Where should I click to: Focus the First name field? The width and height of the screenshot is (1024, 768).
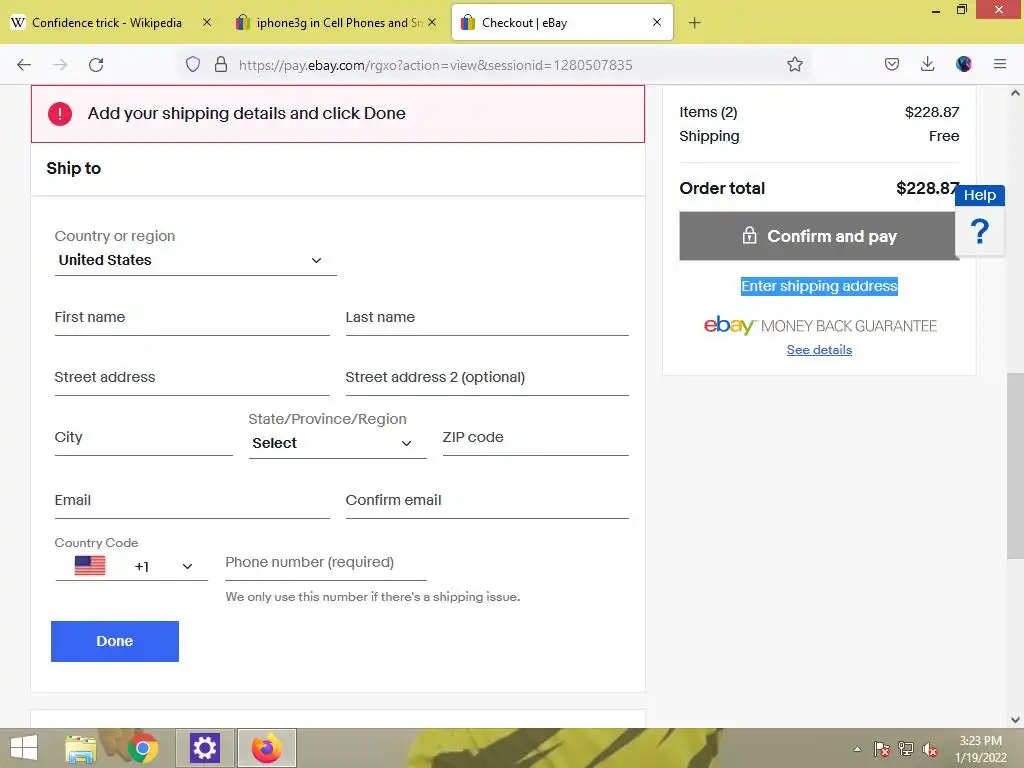tap(192, 317)
